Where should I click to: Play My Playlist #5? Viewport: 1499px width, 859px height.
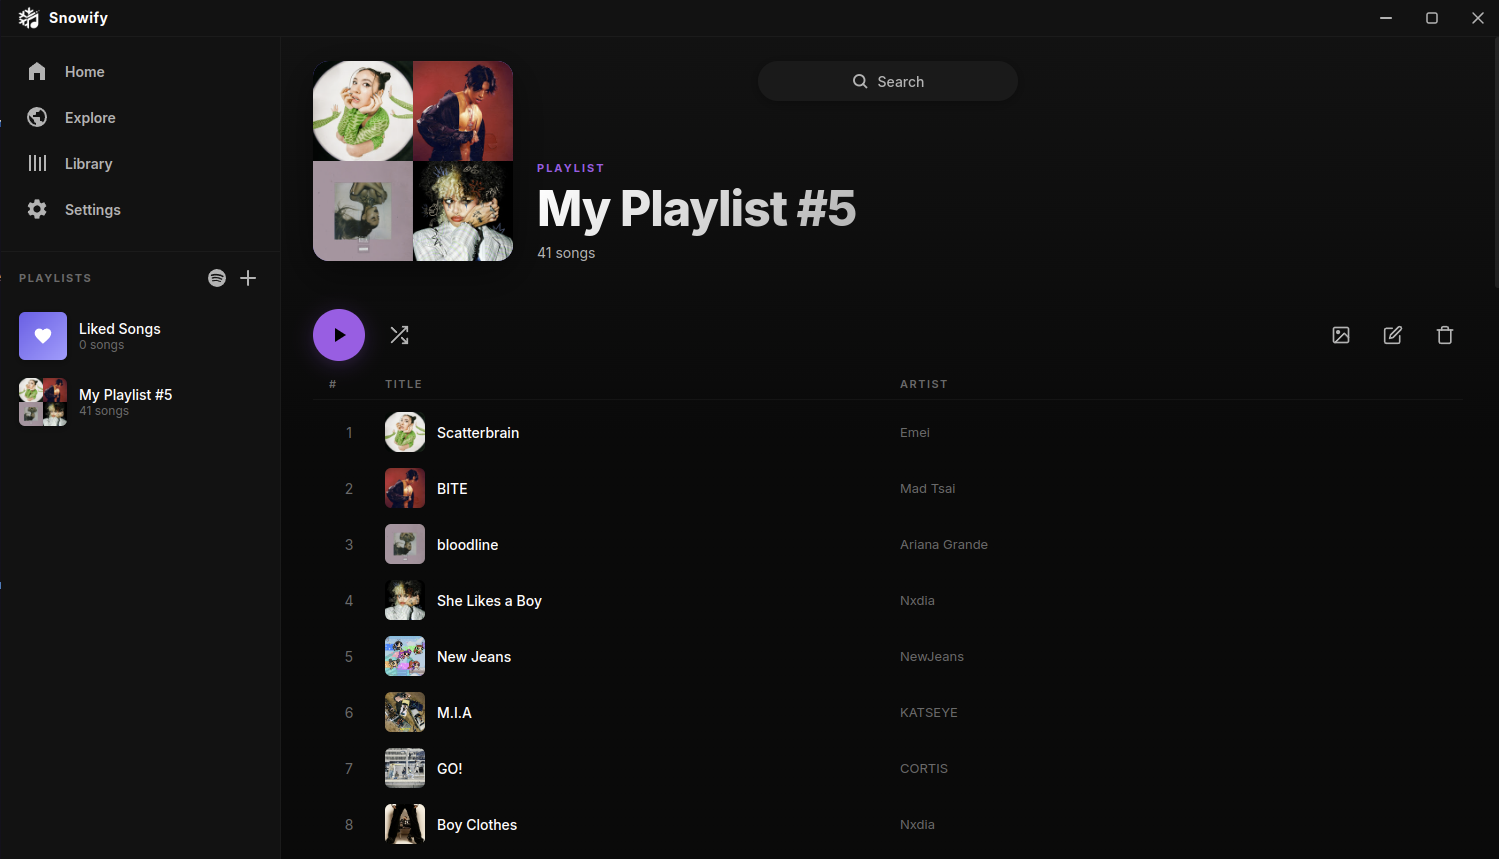pos(339,334)
